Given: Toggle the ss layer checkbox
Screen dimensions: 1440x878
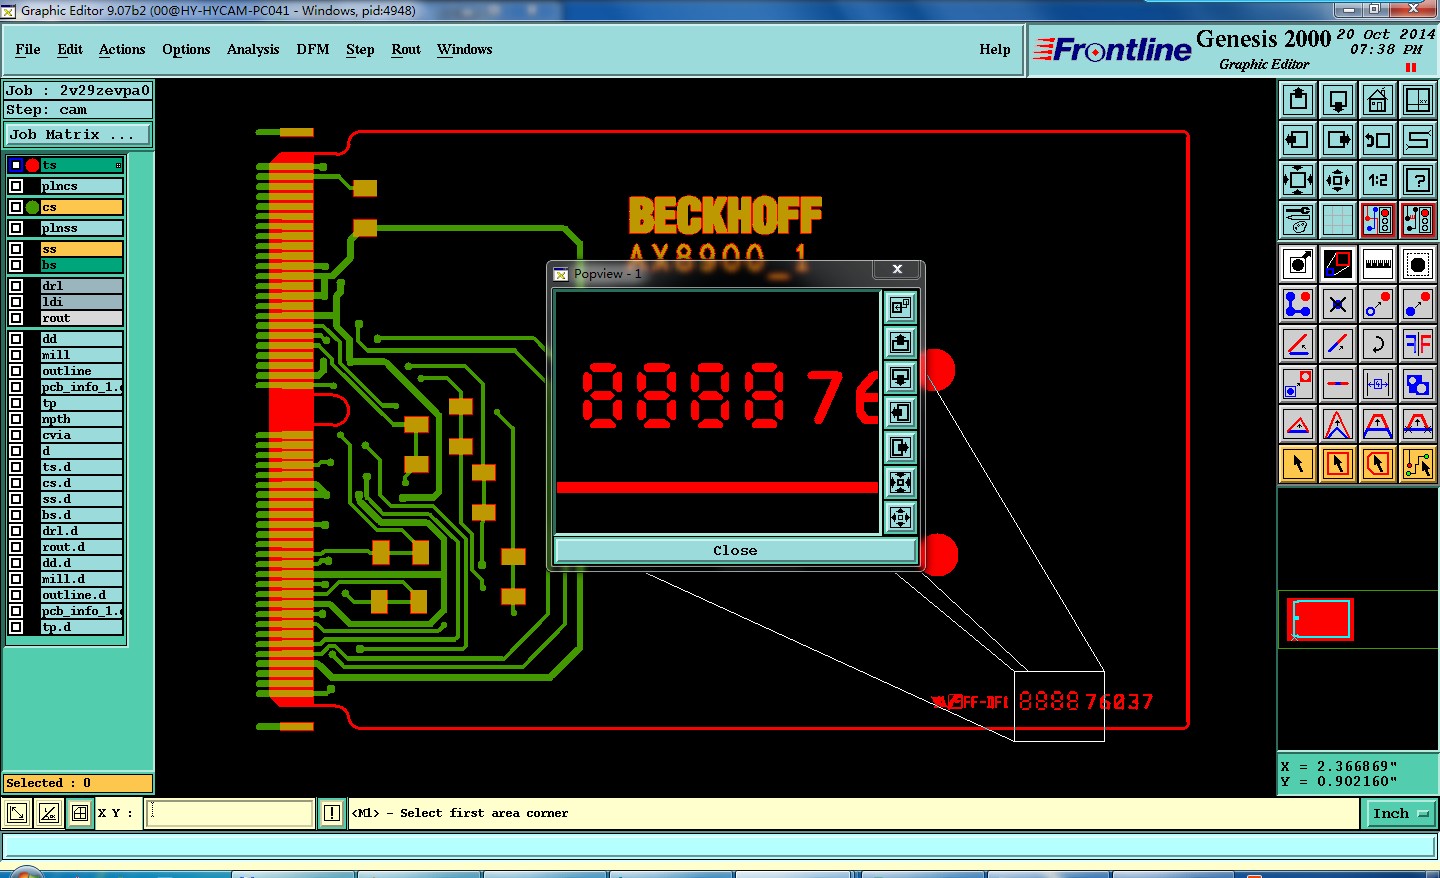Looking at the screenshot, I should click(16, 249).
